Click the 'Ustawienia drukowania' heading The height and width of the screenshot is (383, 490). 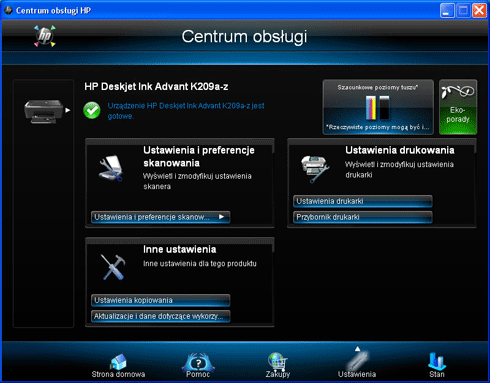coord(400,150)
